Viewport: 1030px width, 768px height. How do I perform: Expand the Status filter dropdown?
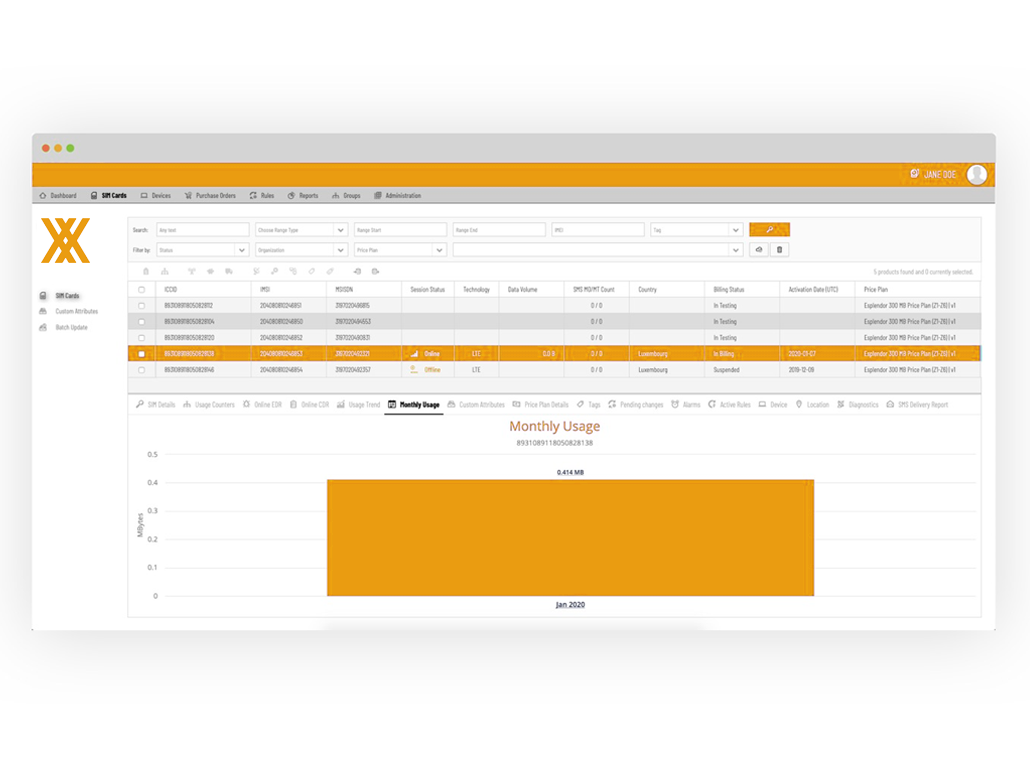click(201, 250)
